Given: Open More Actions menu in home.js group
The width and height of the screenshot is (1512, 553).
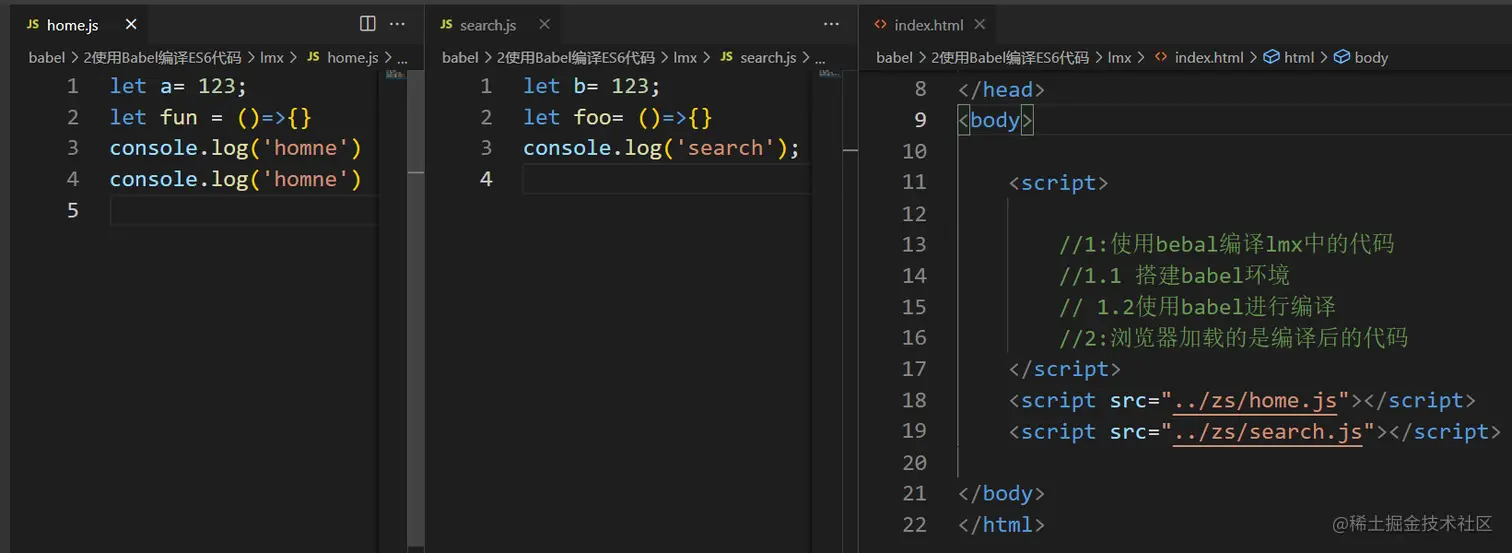Looking at the screenshot, I should pos(397,24).
